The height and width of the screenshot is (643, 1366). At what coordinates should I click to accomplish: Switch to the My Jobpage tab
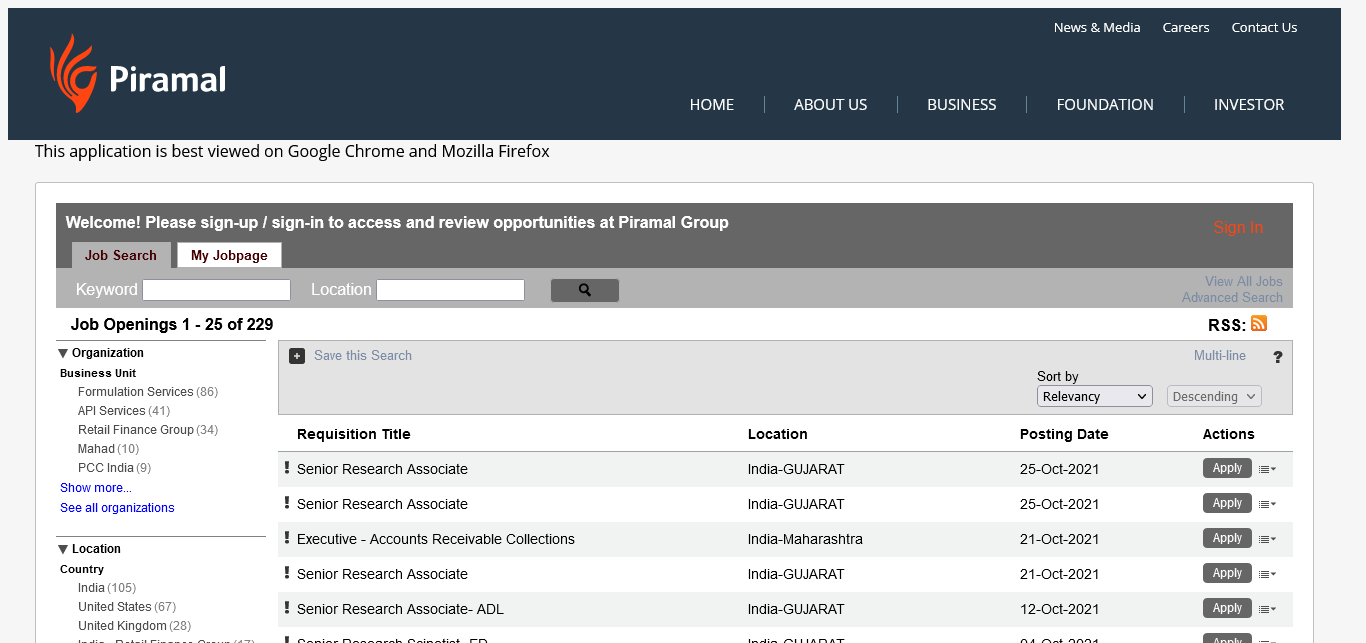tap(229, 256)
